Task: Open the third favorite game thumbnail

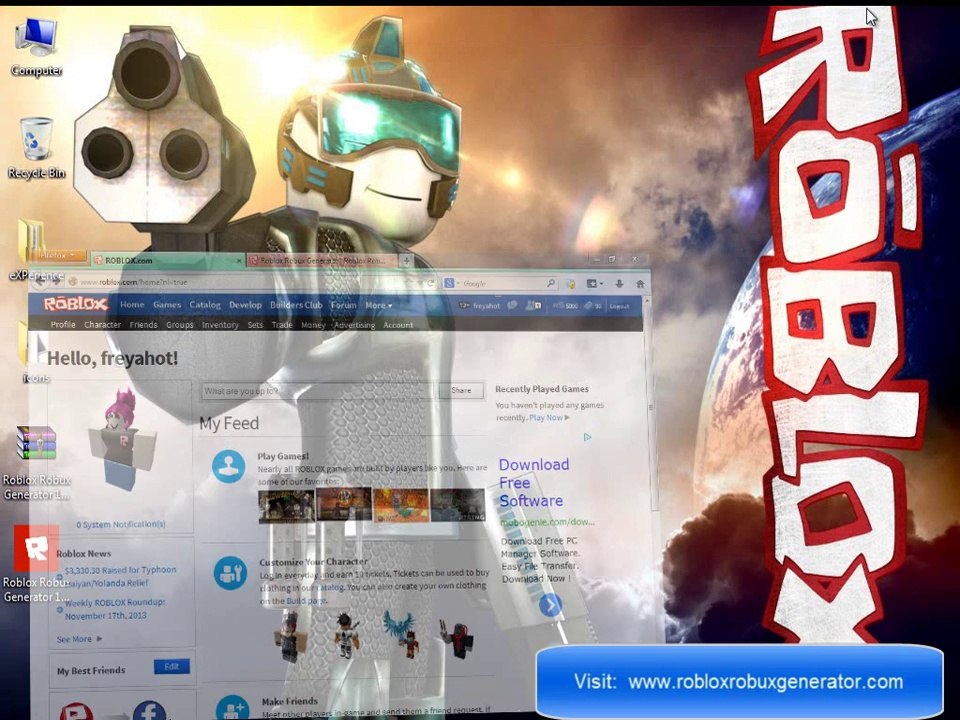Action: (401, 504)
